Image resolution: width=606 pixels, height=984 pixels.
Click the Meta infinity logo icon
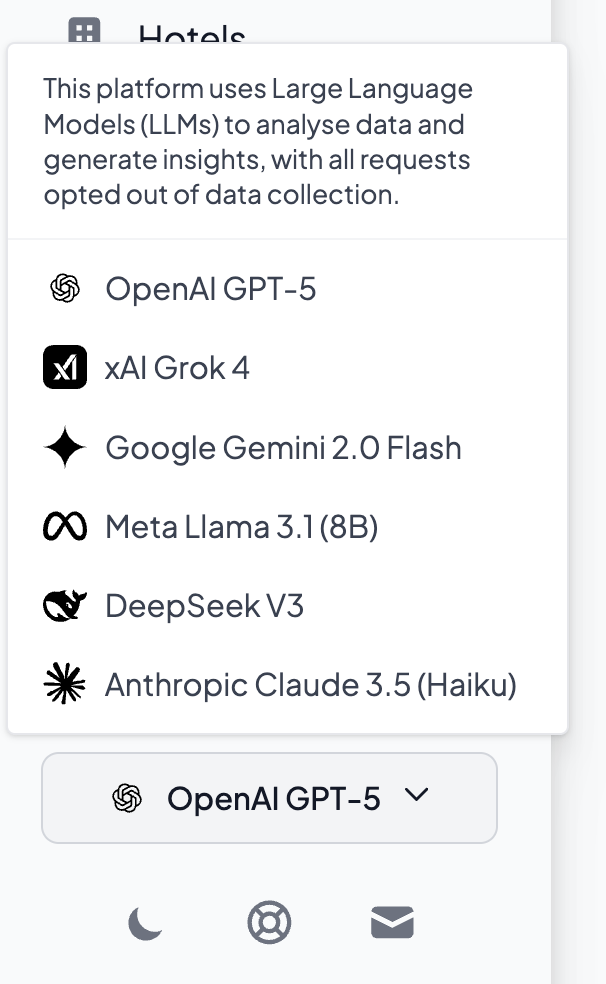click(x=65, y=527)
